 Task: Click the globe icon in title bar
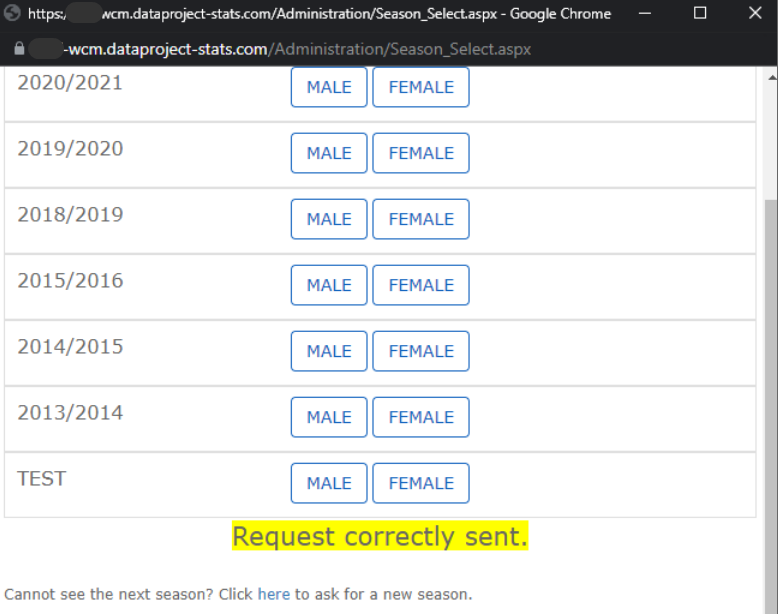(x=12, y=13)
